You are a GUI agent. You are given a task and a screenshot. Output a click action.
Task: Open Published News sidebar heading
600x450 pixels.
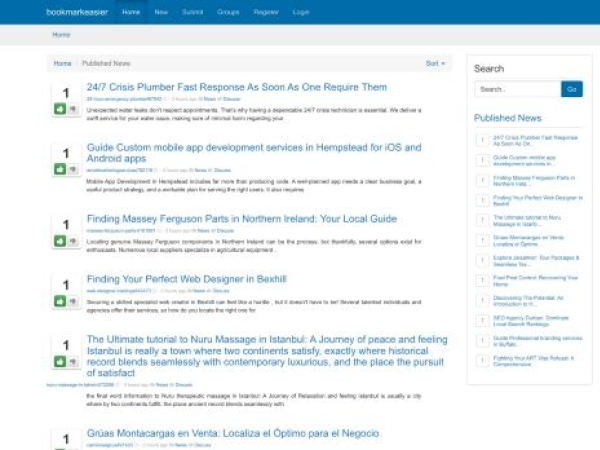(x=507, y=118)
